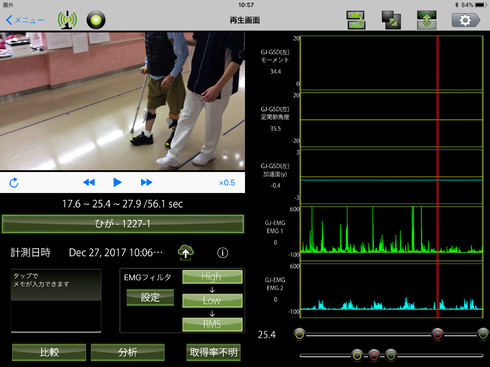Tap the memo field to enter notes

point(56,301)
